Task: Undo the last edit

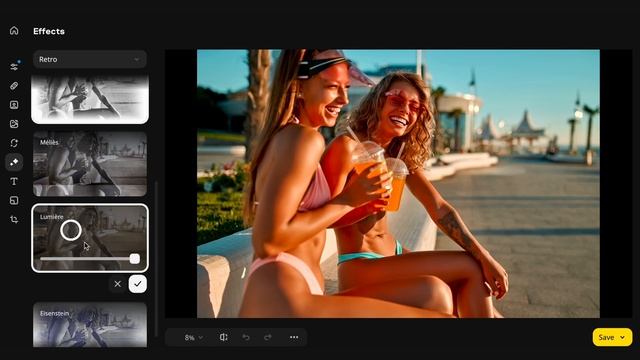Action: click(246, 337)
